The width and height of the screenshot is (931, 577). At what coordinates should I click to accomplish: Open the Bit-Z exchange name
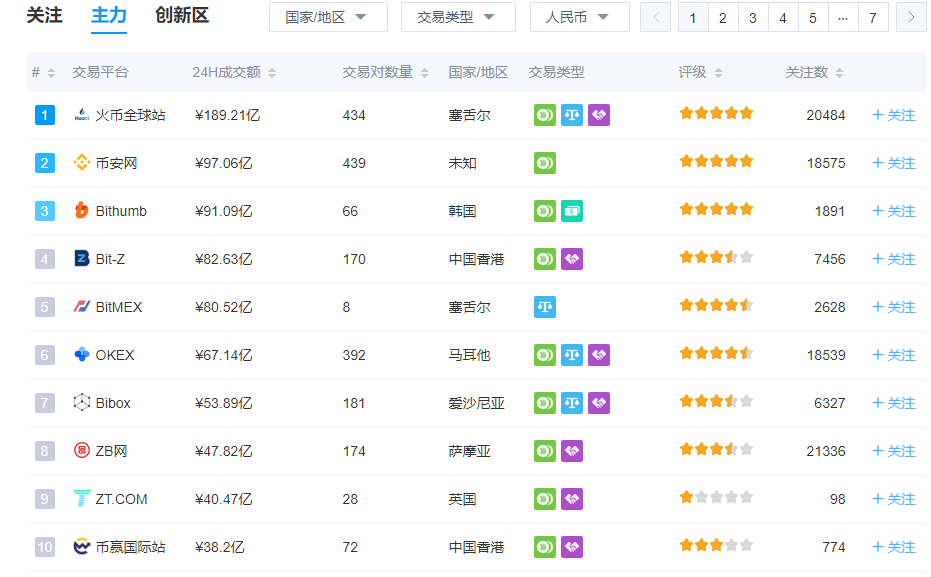click(110, 259)
